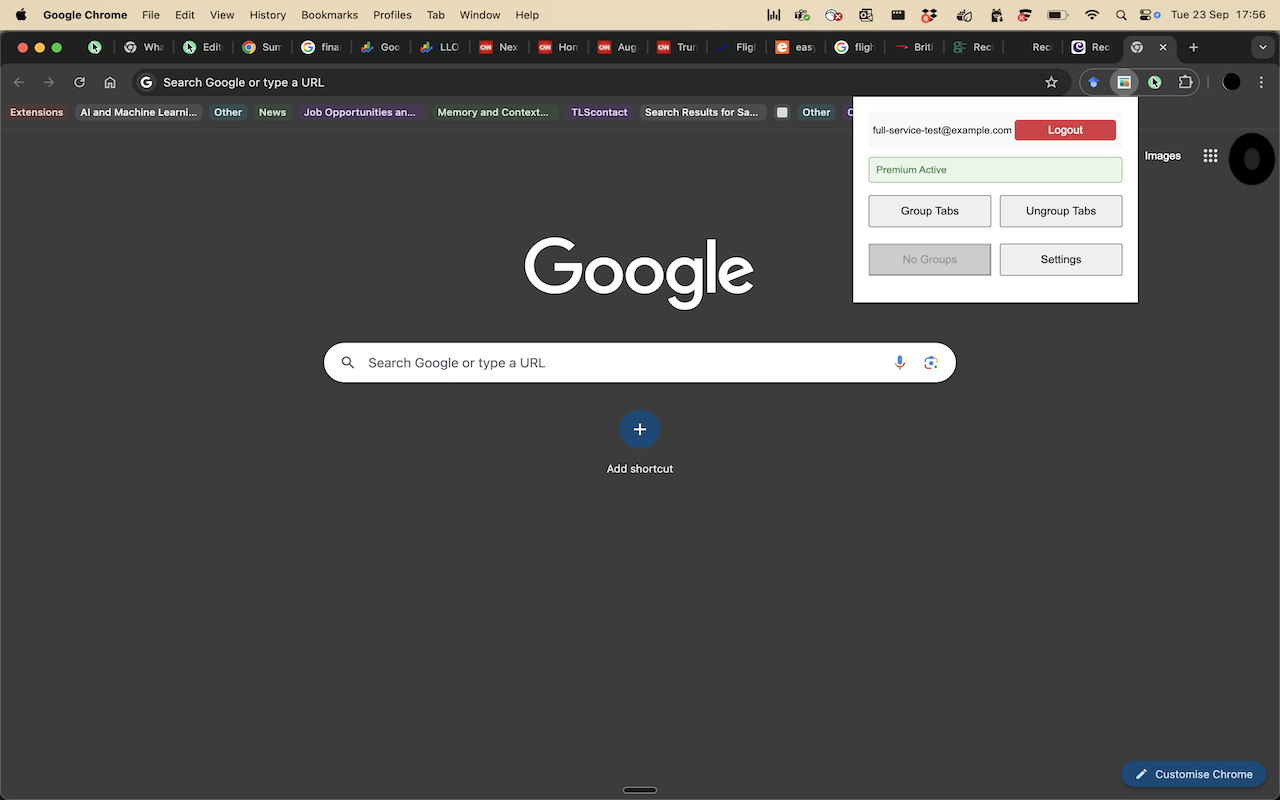This screenshot has width=1280, height=800.
Task: Search by image using Google Lens icon
Action: tap(931, 362)
